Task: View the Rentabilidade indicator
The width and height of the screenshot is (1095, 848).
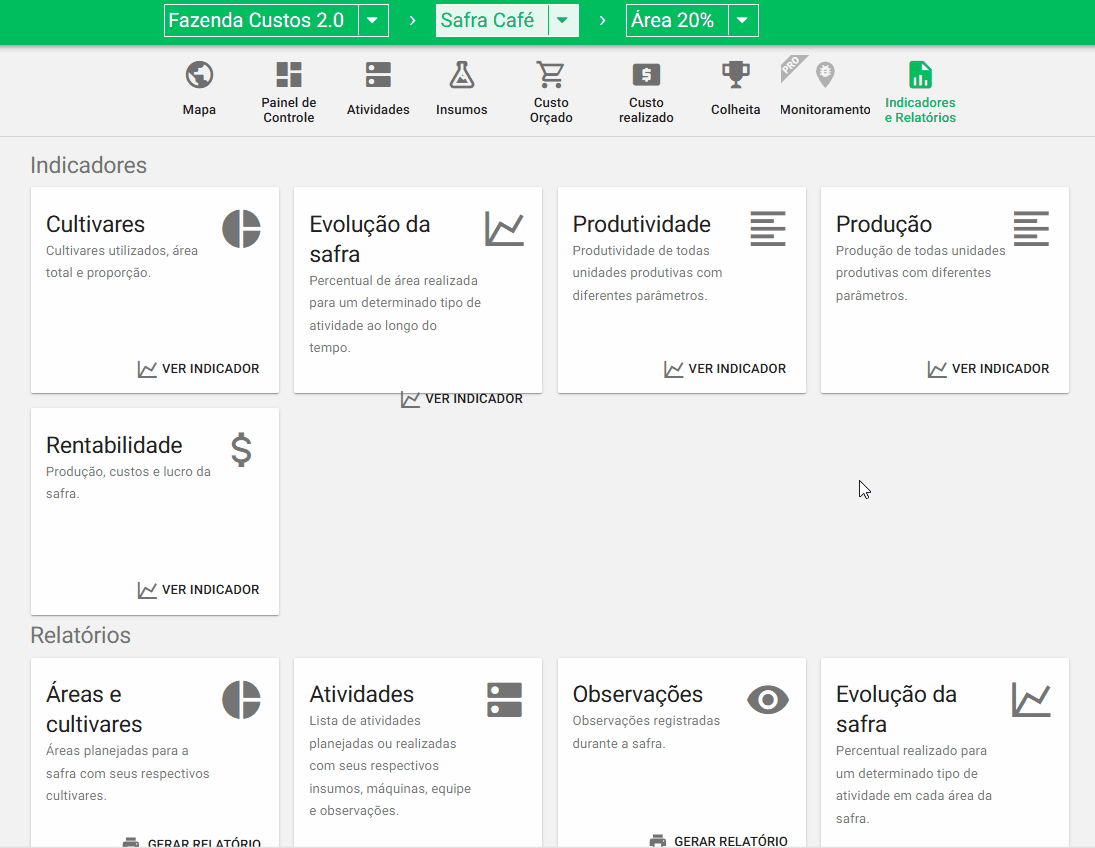Action: click(199, 590)
